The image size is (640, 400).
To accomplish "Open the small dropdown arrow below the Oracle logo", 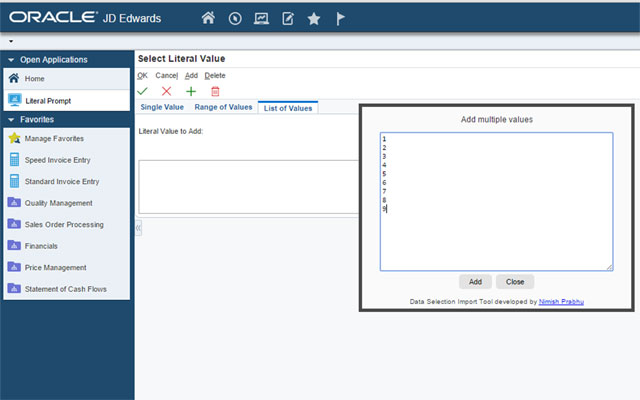I will click(x=9, y=41).
